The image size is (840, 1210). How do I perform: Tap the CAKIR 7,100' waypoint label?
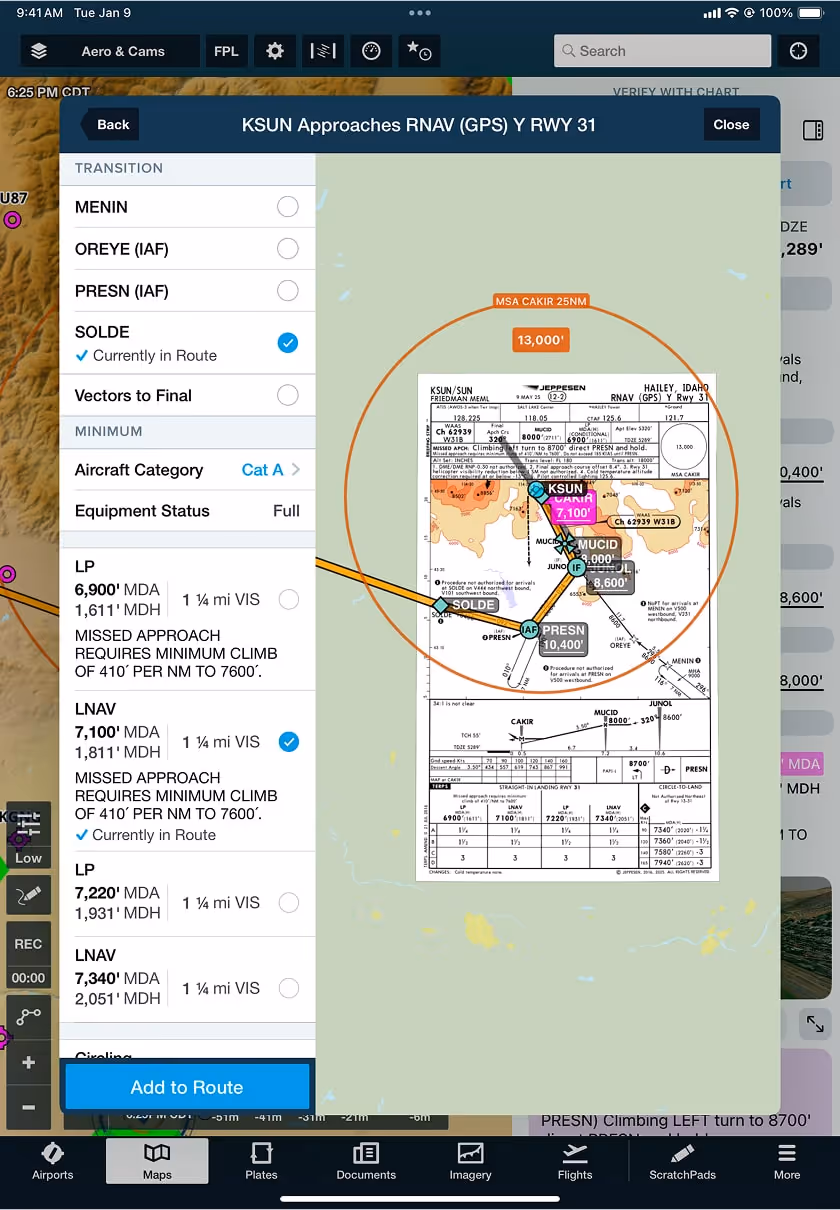click(572, 506)
